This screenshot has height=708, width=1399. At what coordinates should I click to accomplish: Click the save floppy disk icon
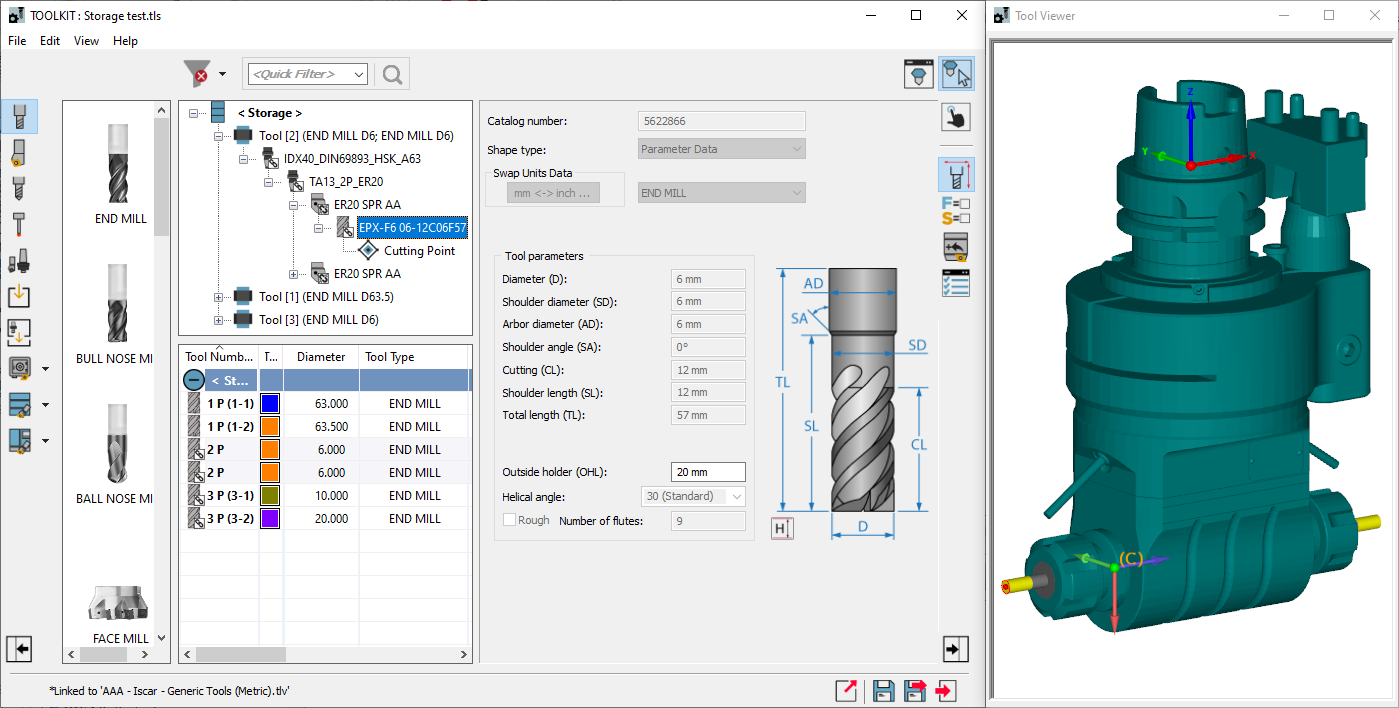883,690
